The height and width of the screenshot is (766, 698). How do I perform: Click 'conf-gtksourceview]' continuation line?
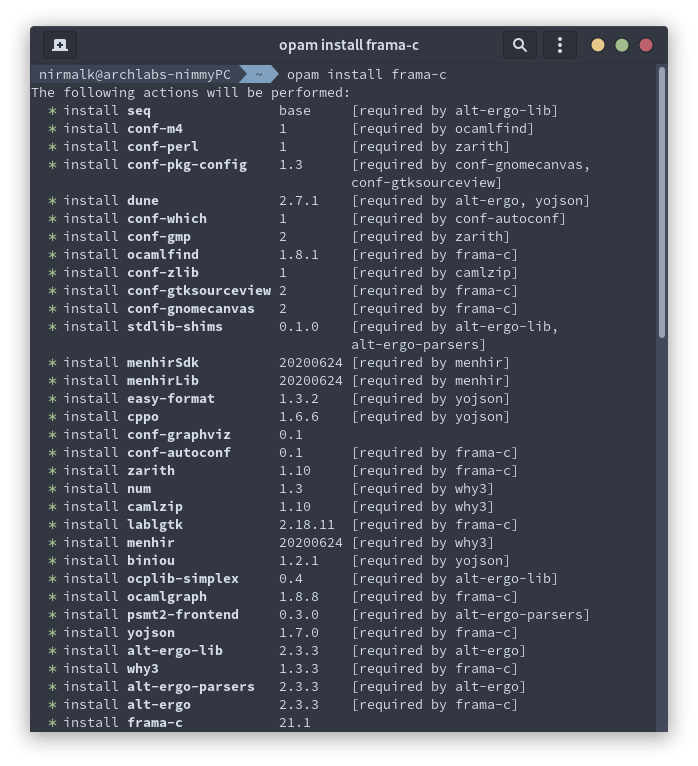tap(426, 183)
